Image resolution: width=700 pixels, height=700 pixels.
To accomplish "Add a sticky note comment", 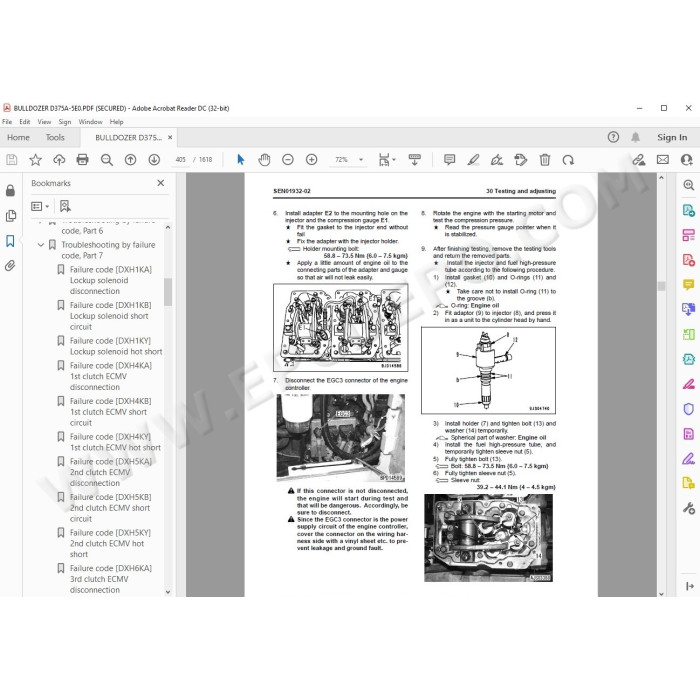I will pyautogui.click(x=450, y=160).
